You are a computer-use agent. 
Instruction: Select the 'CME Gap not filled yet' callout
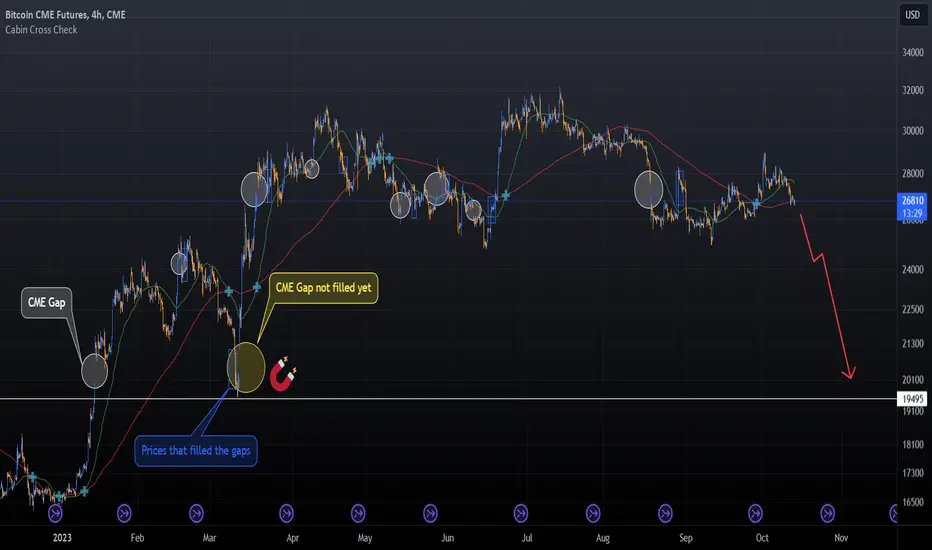click(323, 288)
